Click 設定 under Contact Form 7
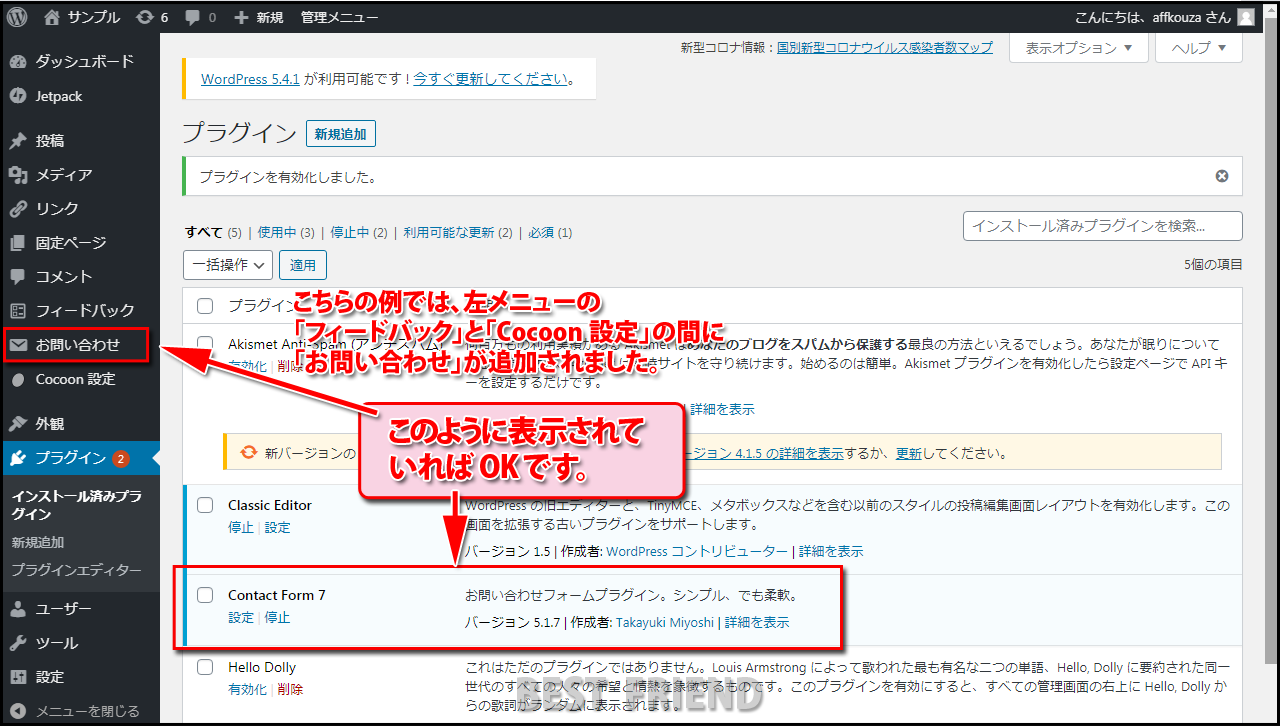 click(241, 618)
